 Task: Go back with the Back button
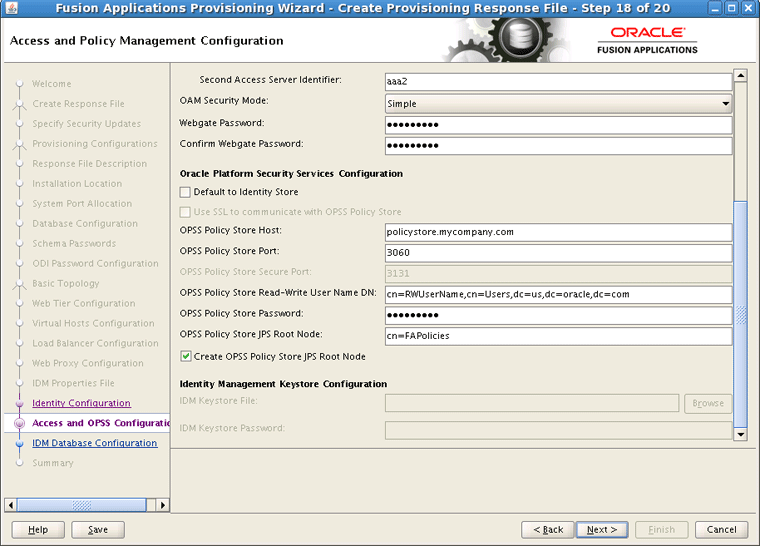(x=548, y=530)
